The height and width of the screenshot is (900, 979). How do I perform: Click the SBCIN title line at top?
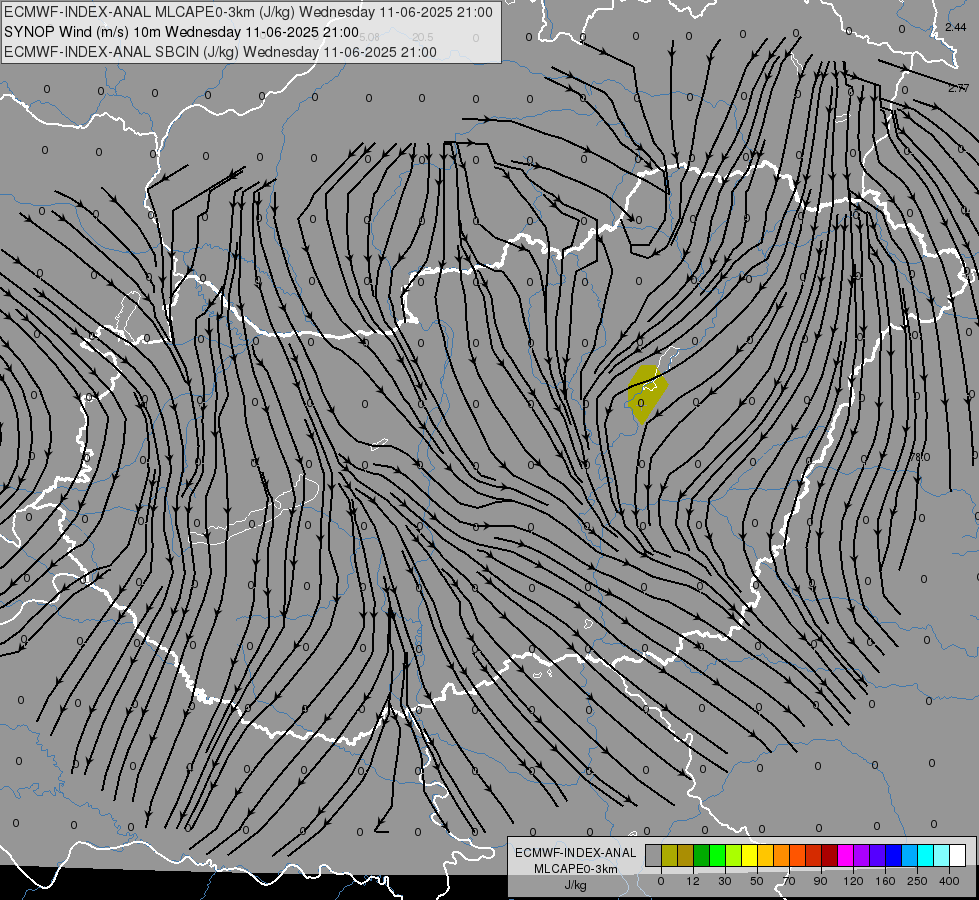220,52
